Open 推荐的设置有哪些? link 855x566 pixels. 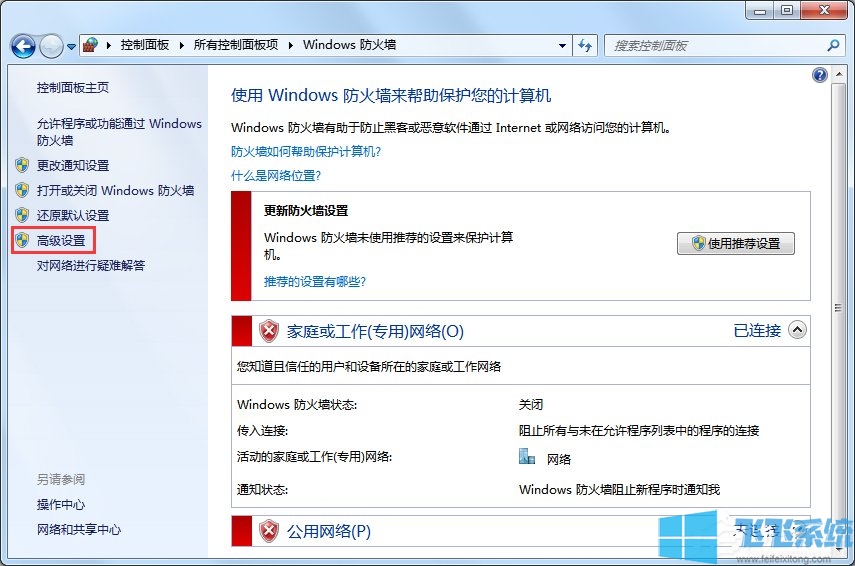pyautogui.click(x=315, y=281)
